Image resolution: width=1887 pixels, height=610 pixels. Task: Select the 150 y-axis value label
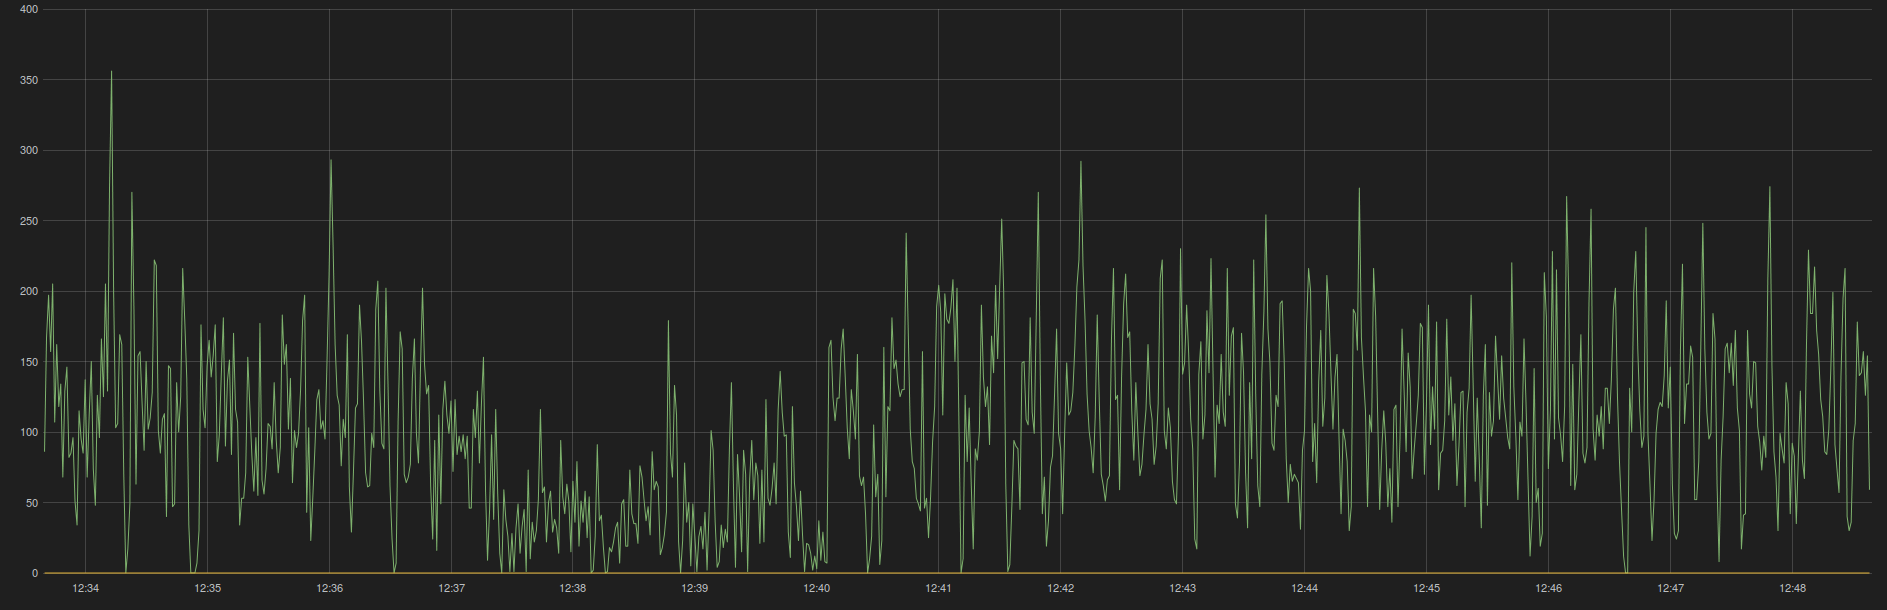click(x=29, y=362)
